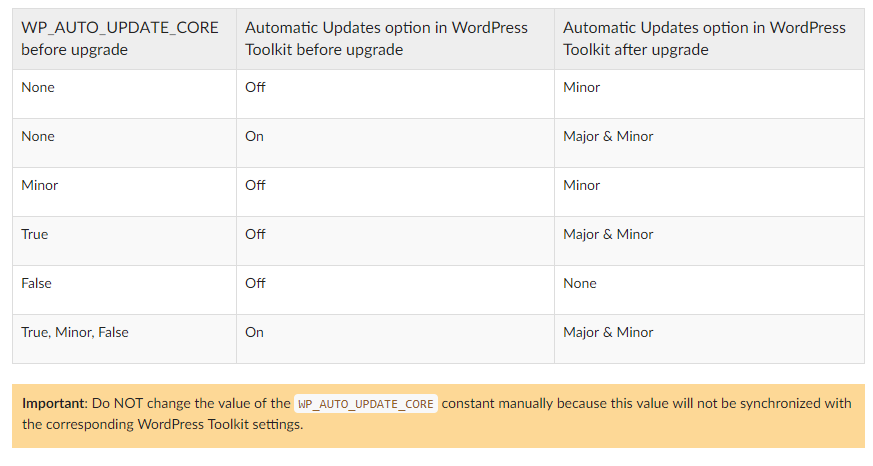Image resolution: width=873 pixels, height=466 pixels.
Task: Click 'Minor' result in the first table row
Action: (582, 87)
